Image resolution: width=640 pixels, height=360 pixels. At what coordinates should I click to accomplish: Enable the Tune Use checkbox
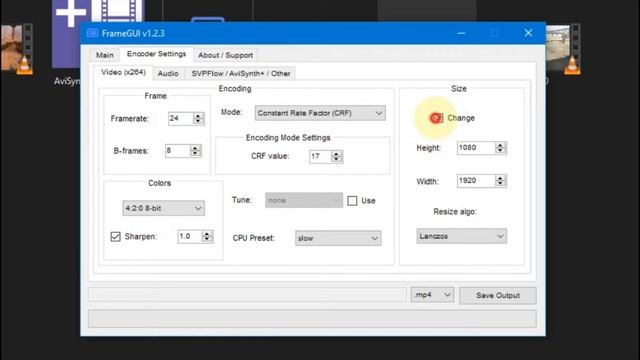(352, 201)
